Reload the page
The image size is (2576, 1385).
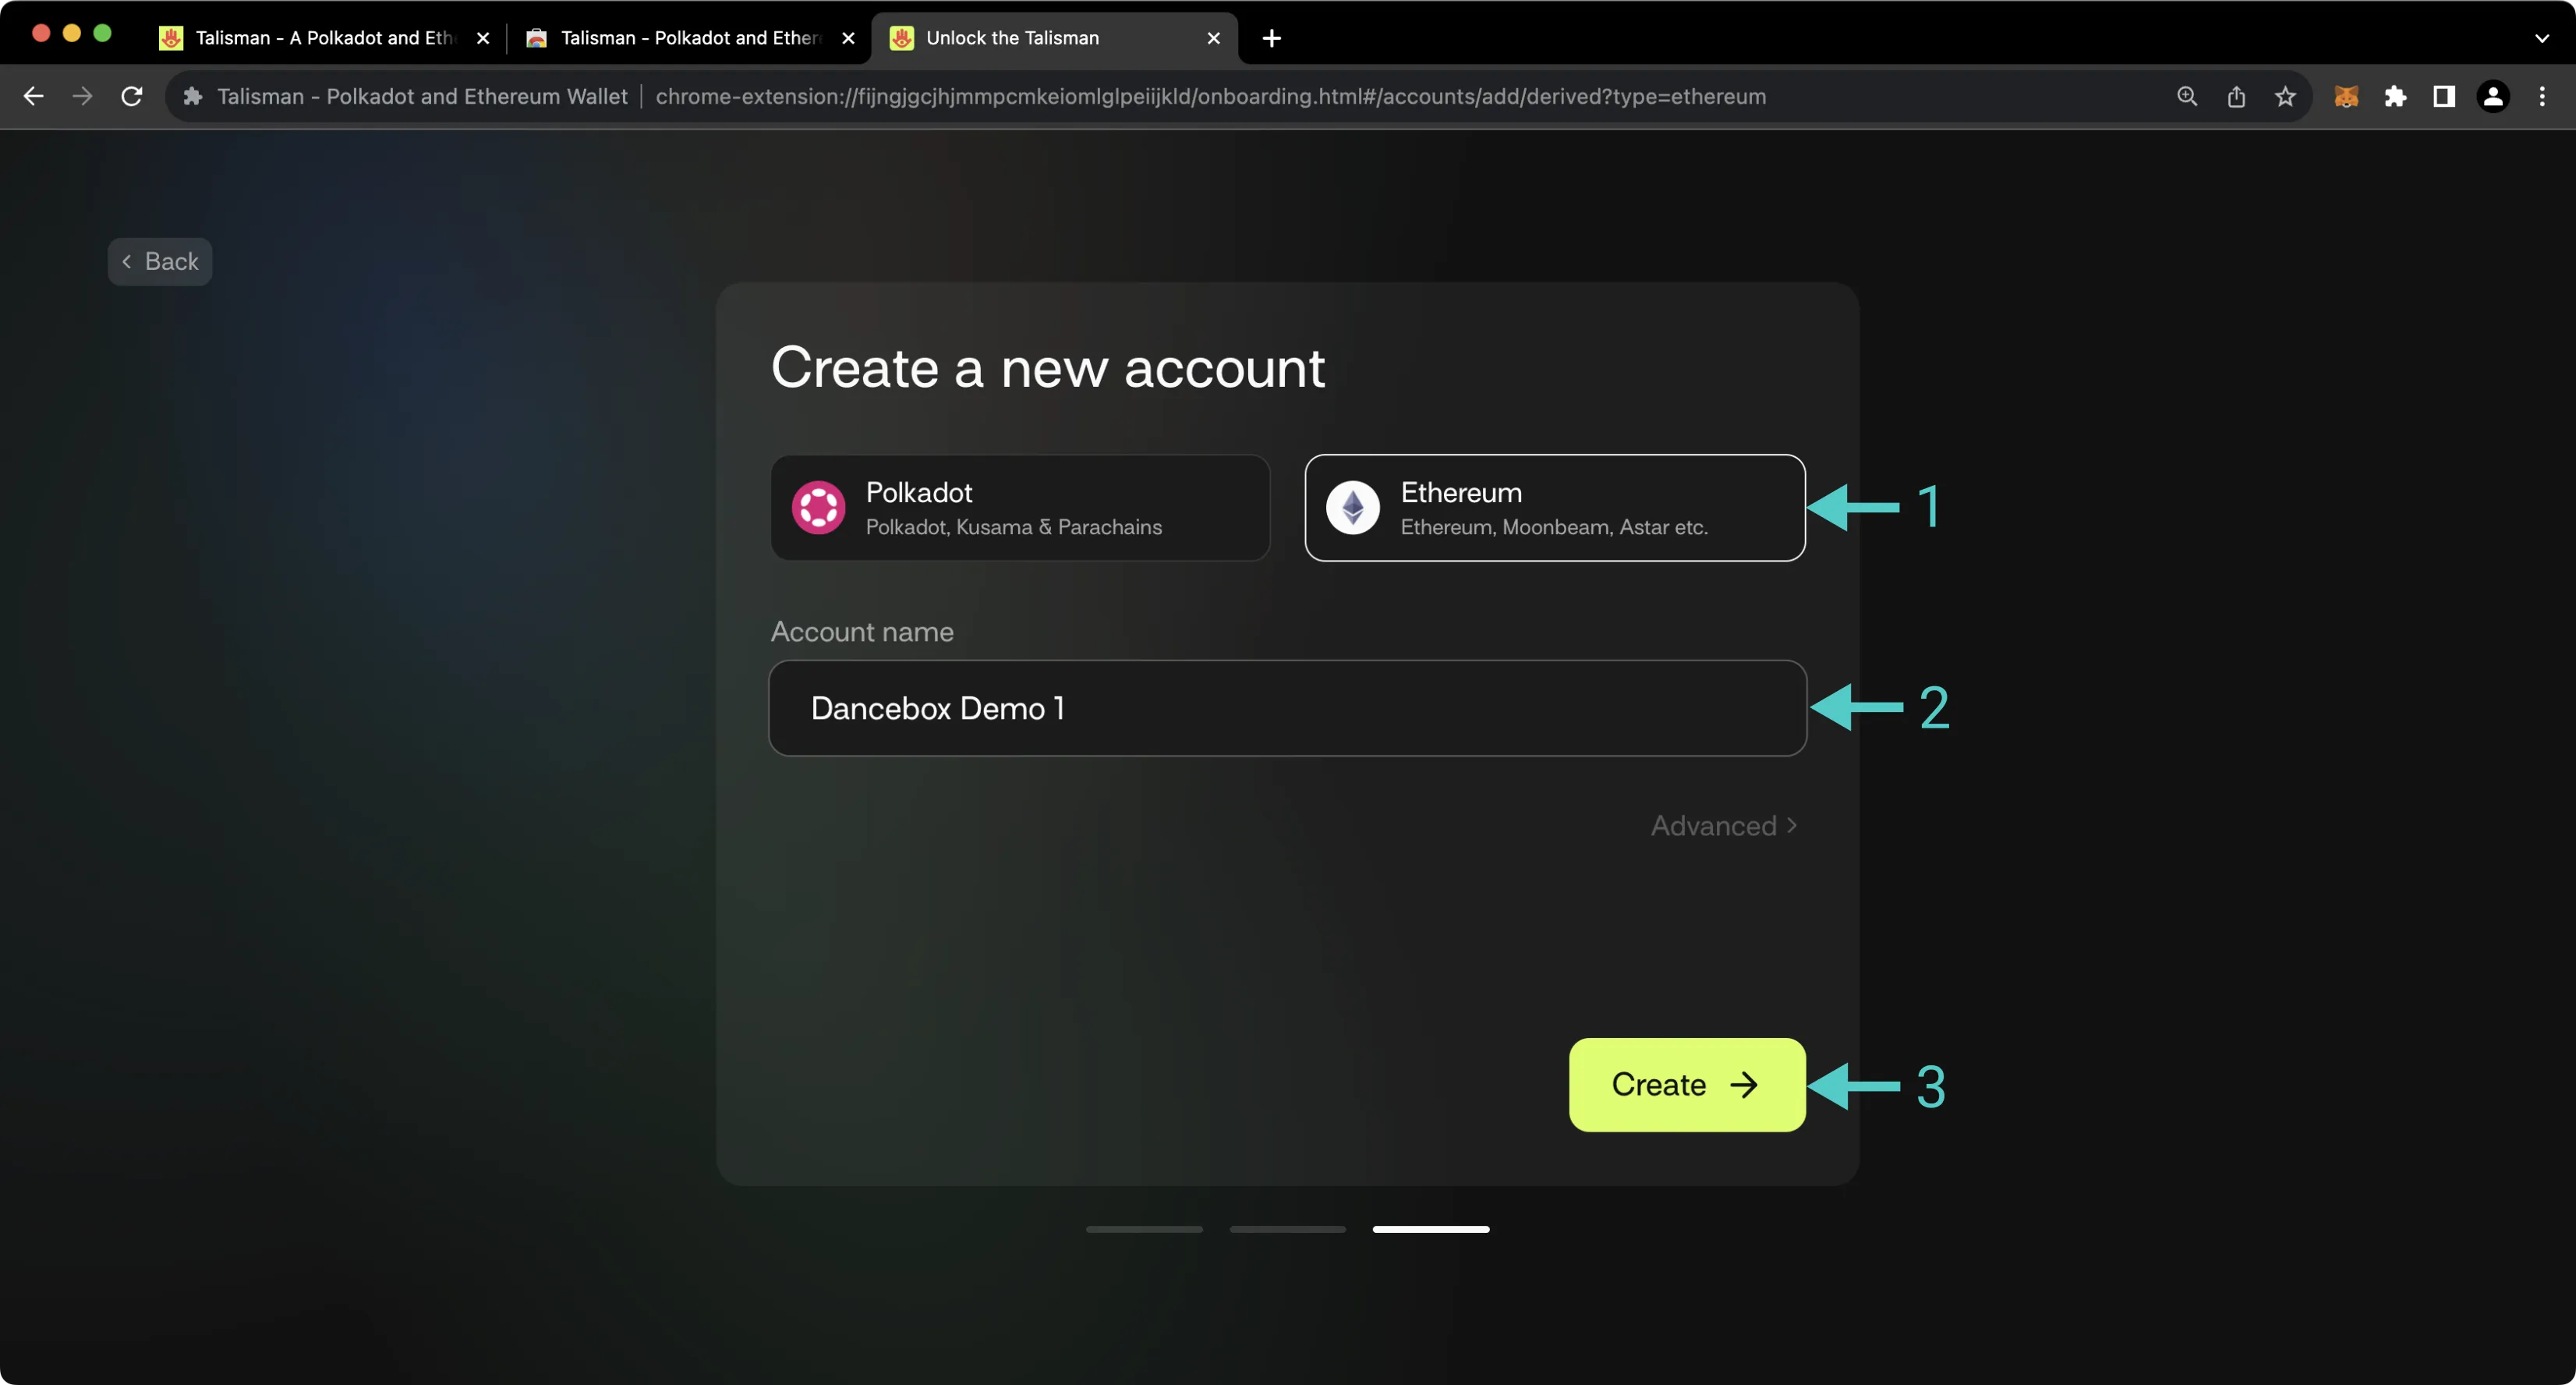click(132, 96)
